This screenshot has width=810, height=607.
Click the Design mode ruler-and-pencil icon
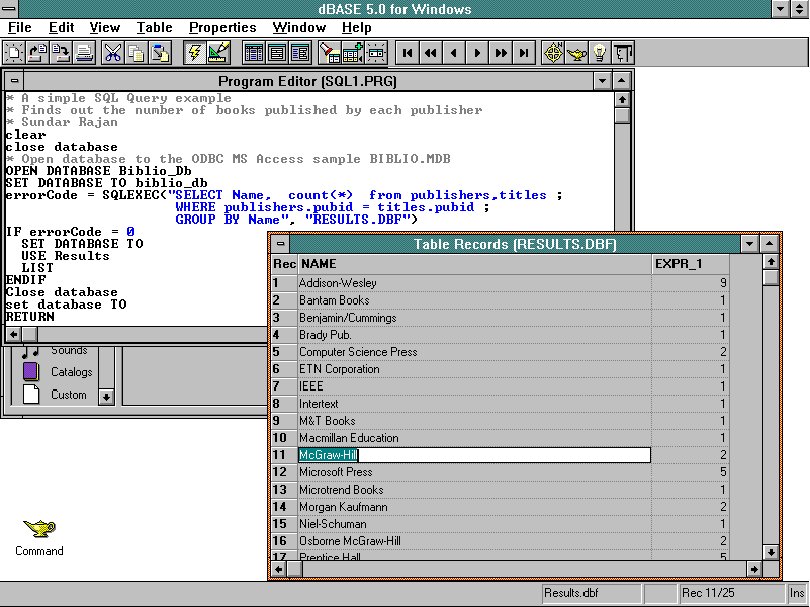coord(218,53)
